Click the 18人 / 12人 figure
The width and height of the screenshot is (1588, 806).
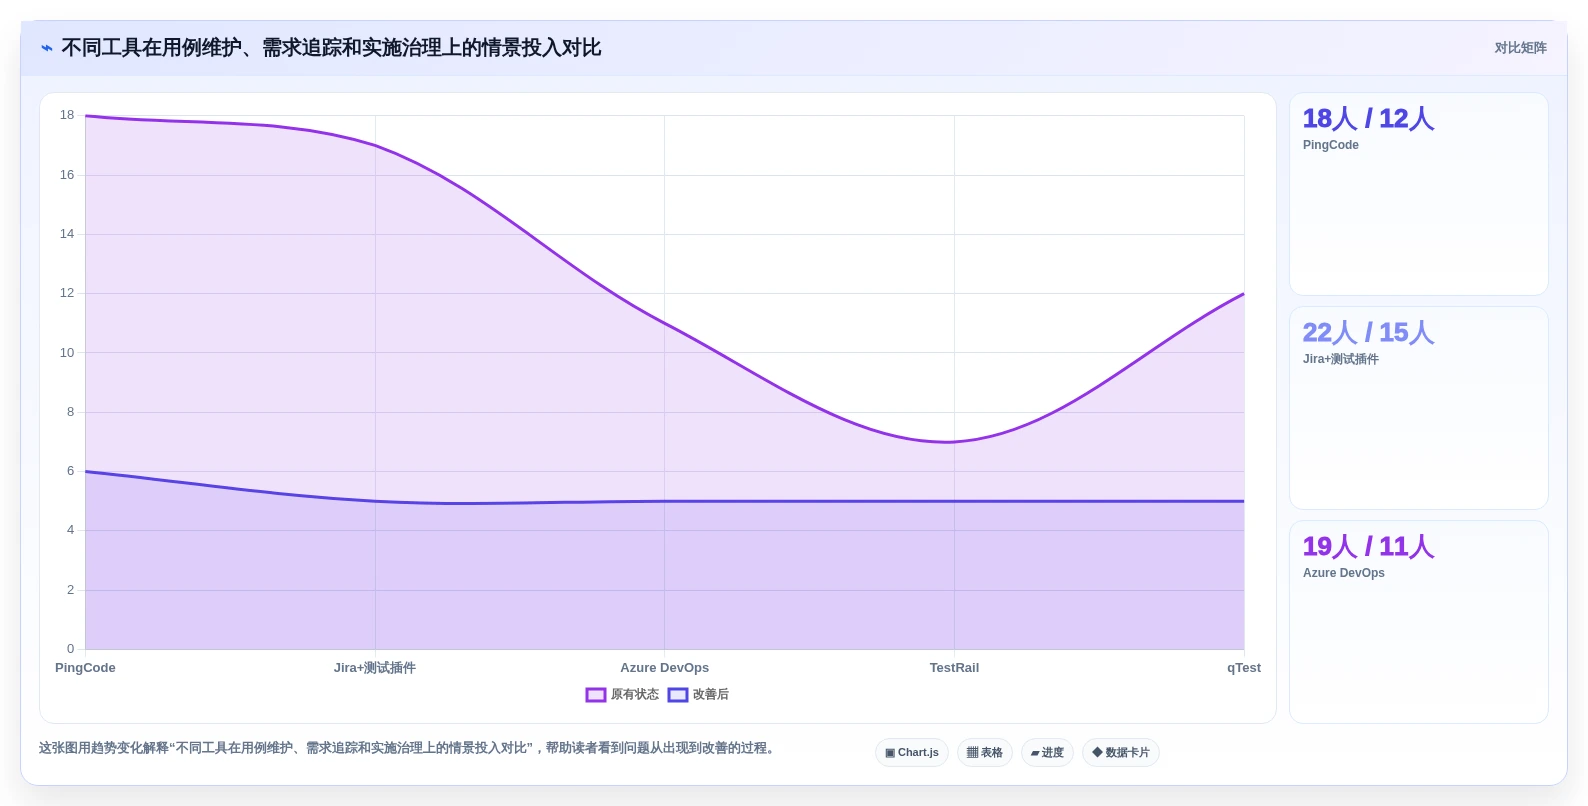[x=1368, y=119]
